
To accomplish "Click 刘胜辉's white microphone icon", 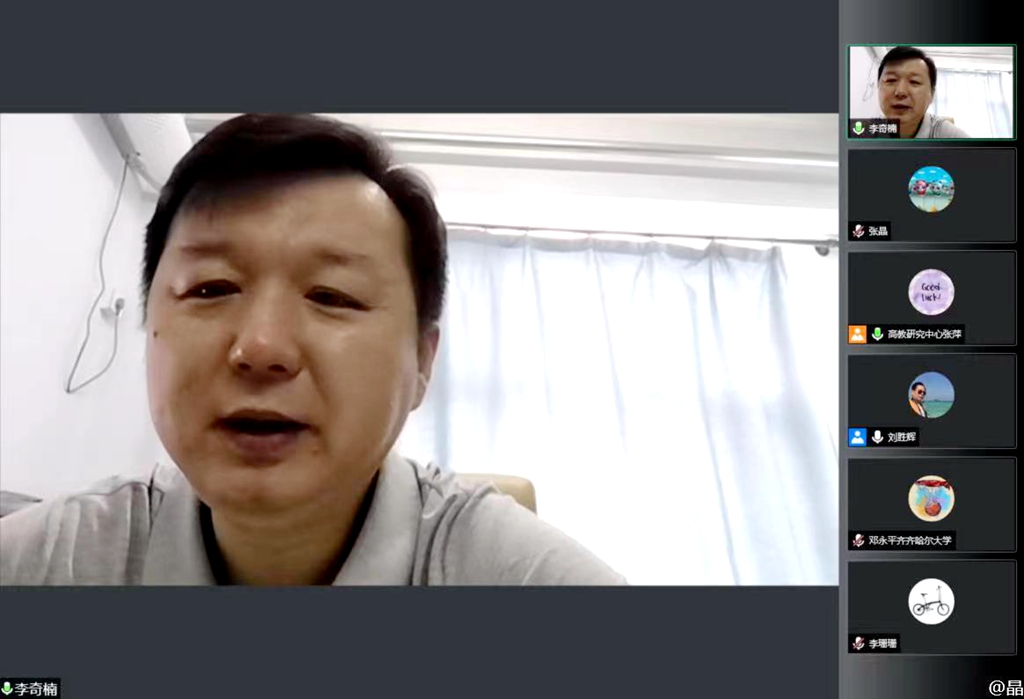I will click(x=877, y=437).
